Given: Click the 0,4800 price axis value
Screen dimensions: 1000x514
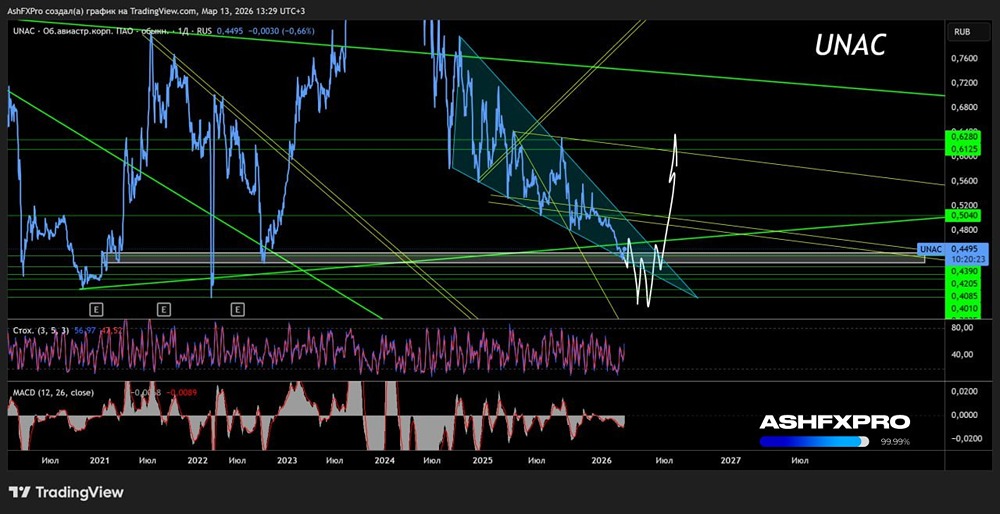Looking at the screenshot, I should point(963,230).
